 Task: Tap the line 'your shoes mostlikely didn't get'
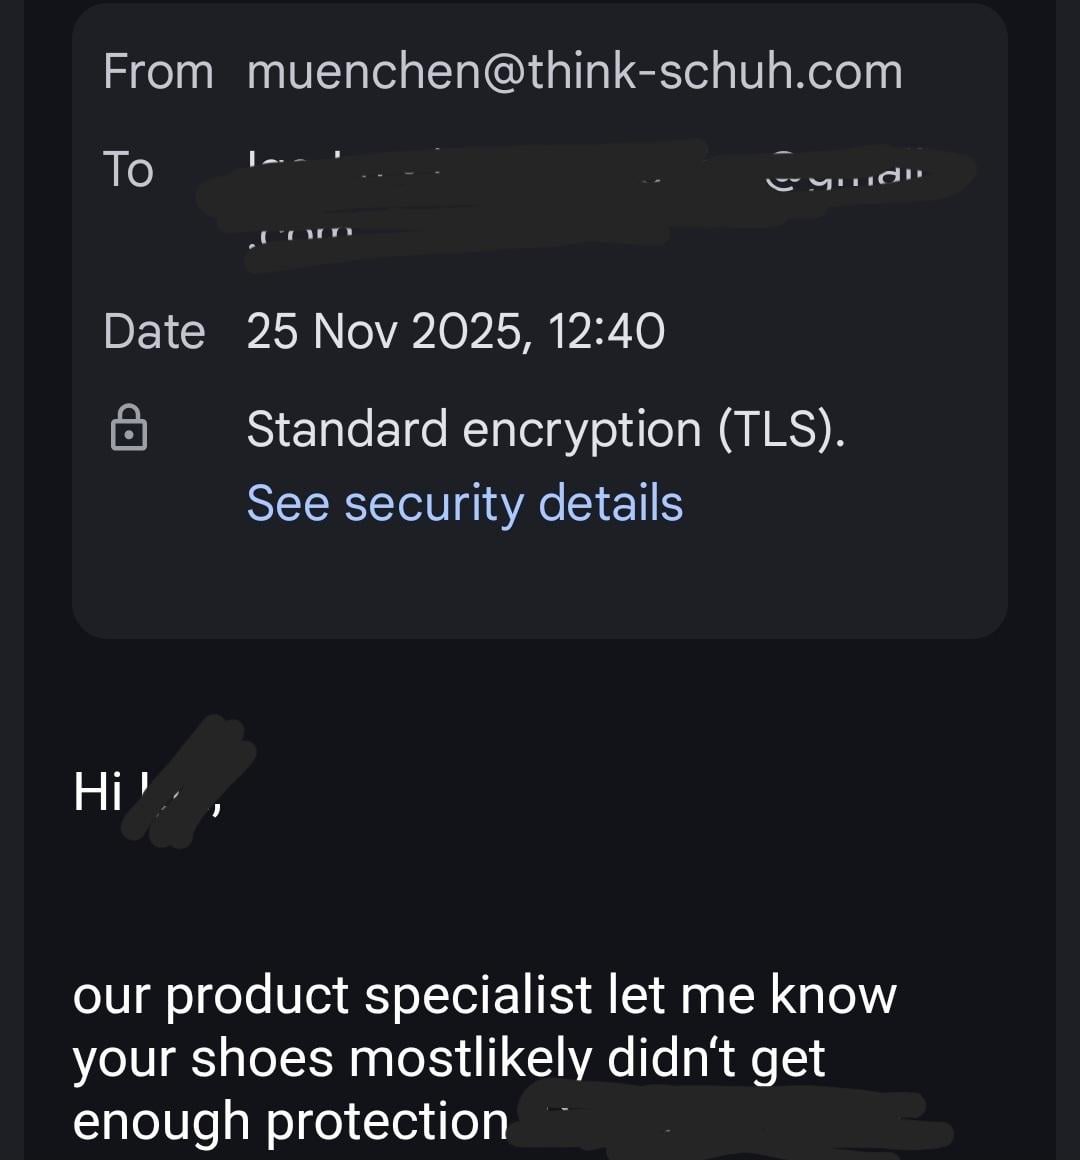[448, 1058]
